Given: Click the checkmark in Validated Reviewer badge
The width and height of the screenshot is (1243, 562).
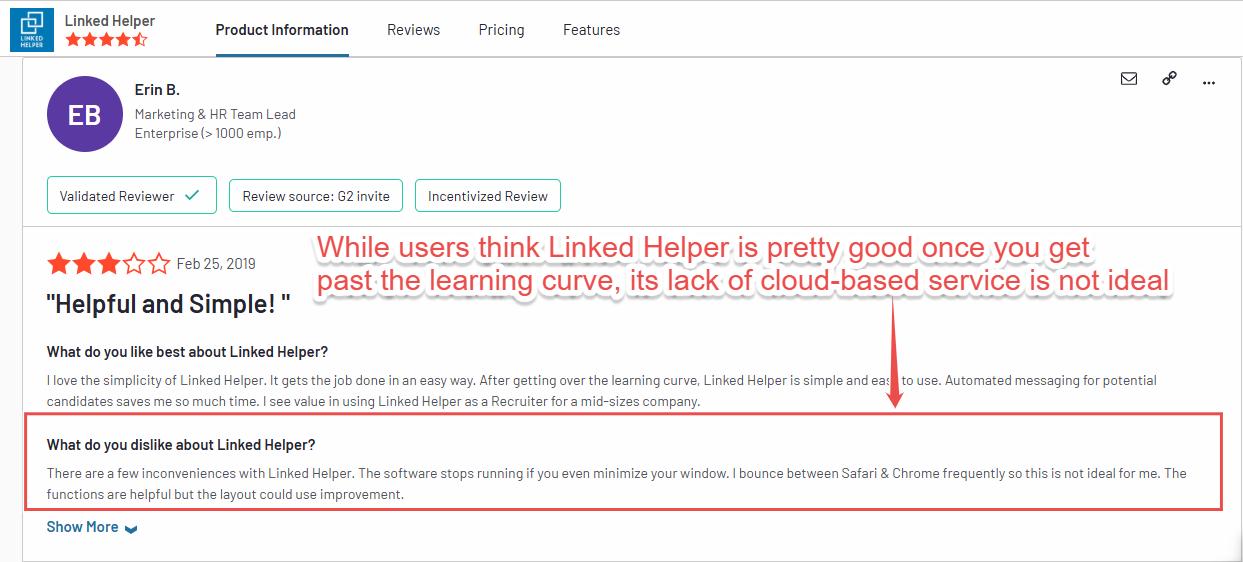Looking at the screenshot, I should [192, 196].
